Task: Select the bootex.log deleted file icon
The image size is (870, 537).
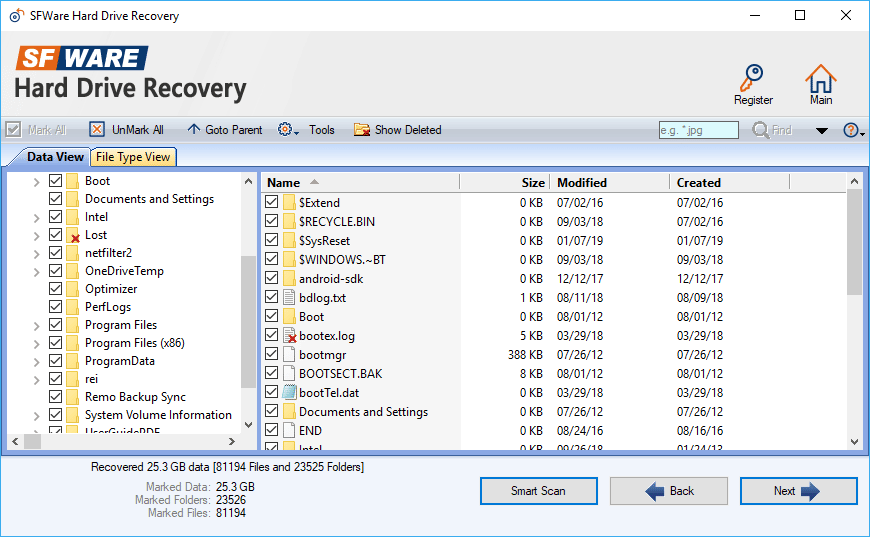Action: (x=290, y=336)
